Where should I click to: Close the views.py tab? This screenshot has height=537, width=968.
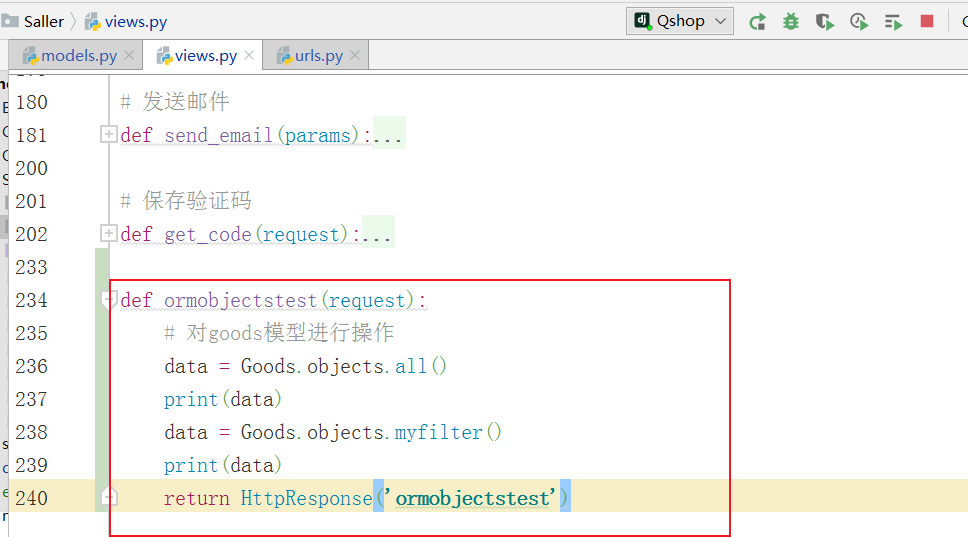pos(249,56)
